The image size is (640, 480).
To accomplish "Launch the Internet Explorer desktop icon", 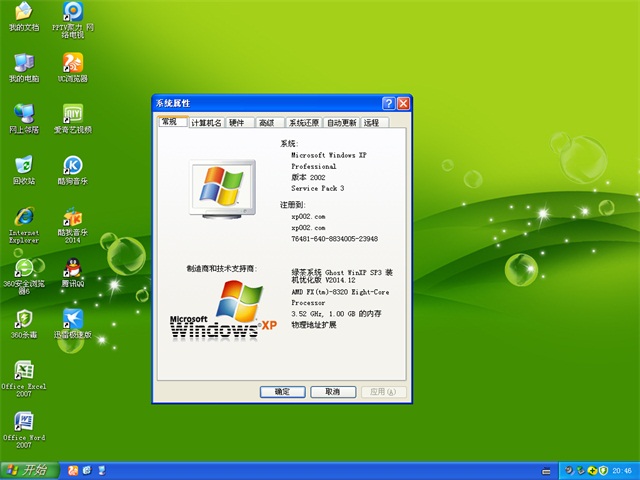I will coord(23,217).
